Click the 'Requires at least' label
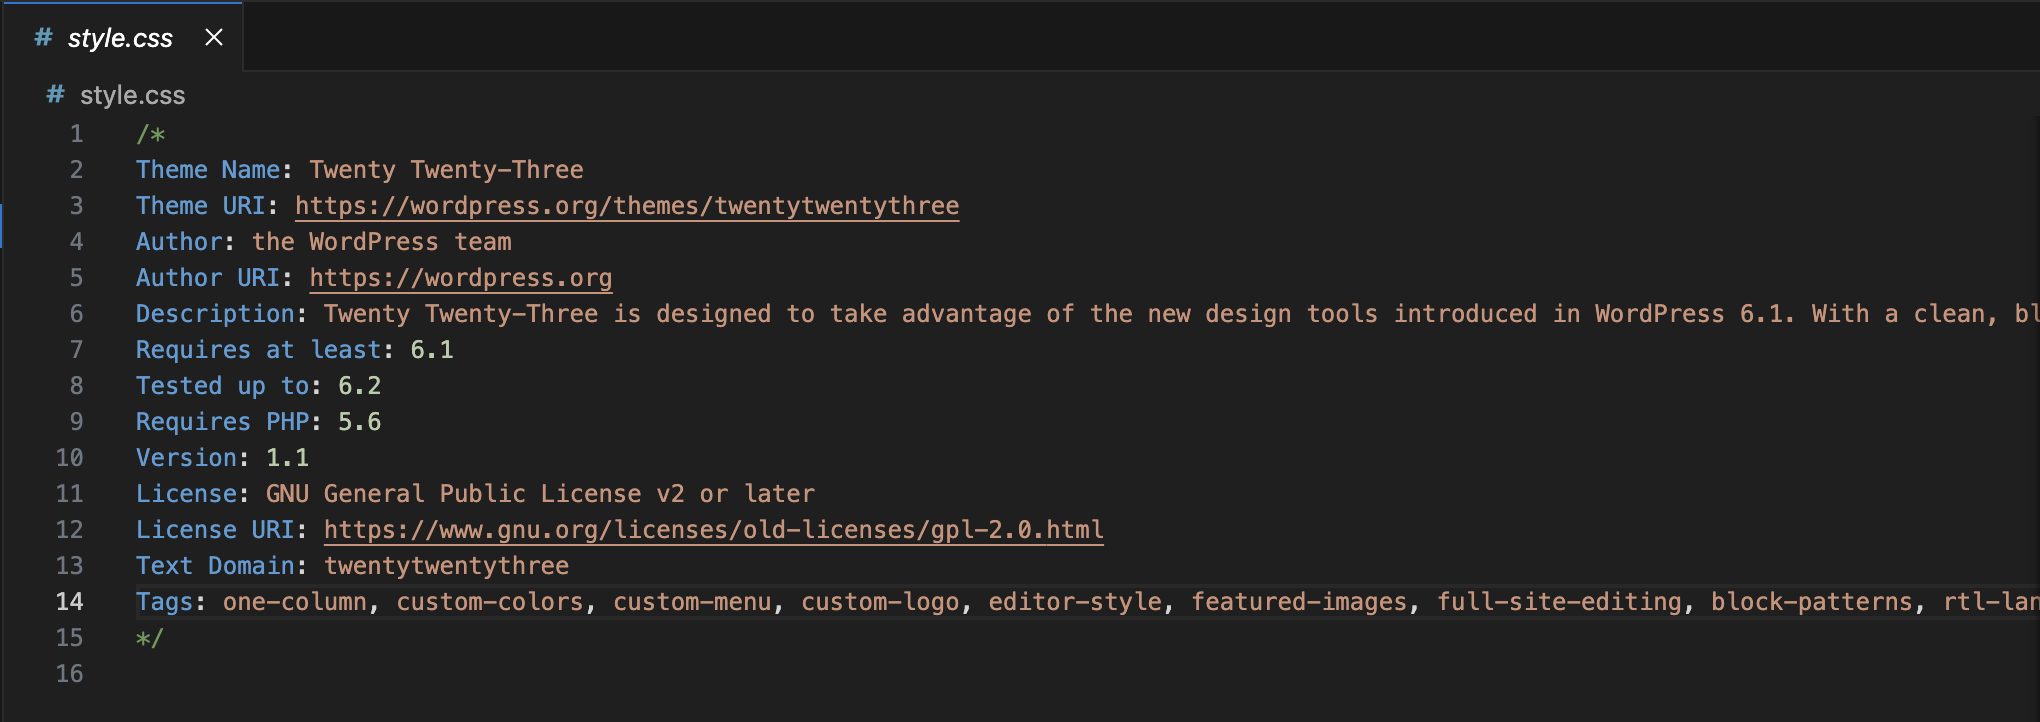 (x=259, y=350)
